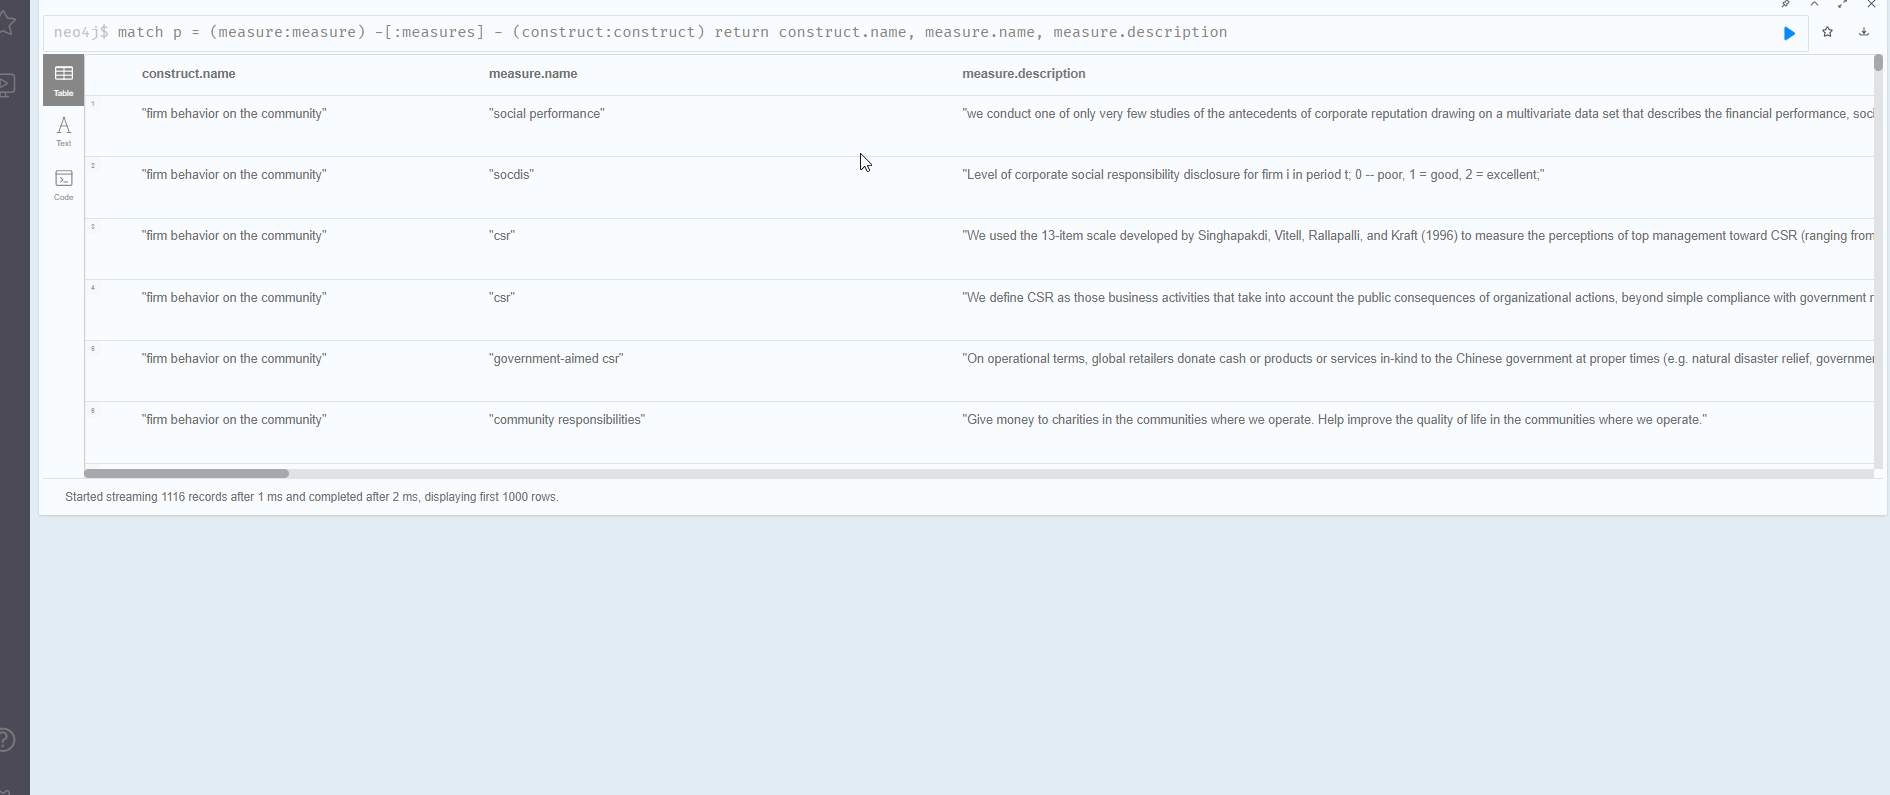Click into the Cypher query editor
The height and width of the screenshot is (795, 1890).
pos(900,33)
